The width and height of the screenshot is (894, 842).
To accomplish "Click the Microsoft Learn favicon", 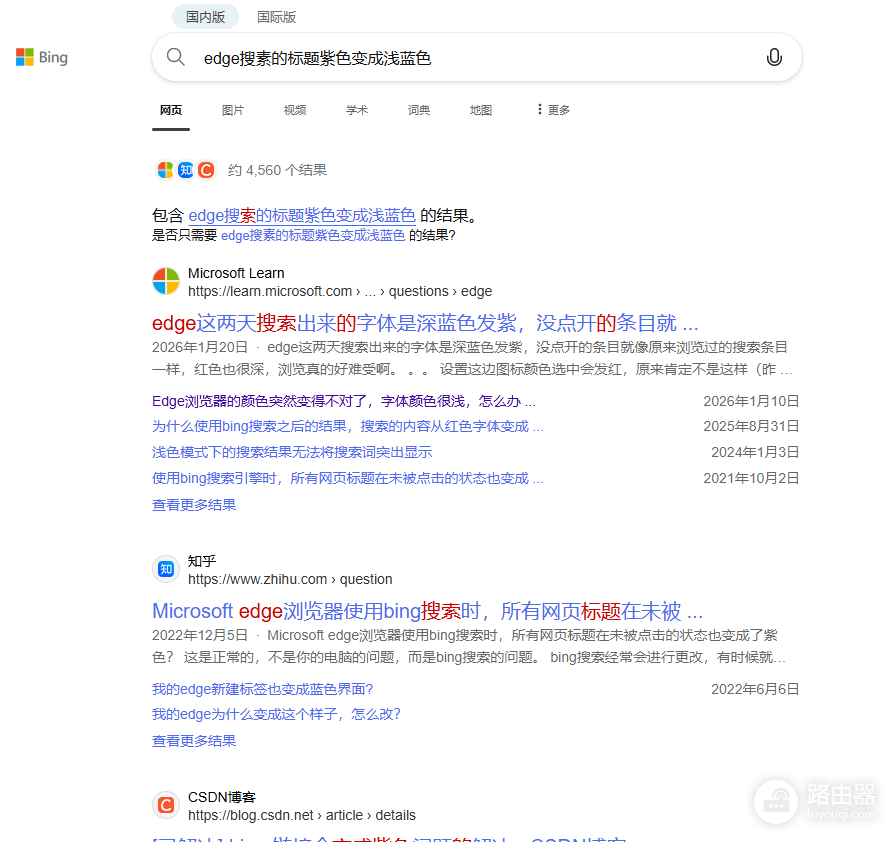I will (166, 281).
